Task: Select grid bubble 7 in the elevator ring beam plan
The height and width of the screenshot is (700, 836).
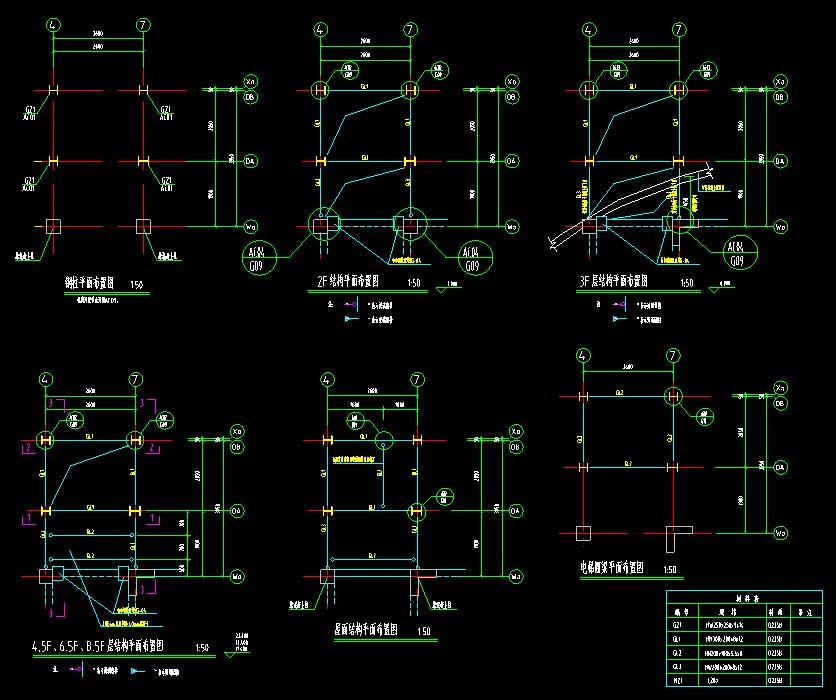Action: point(674,355)
